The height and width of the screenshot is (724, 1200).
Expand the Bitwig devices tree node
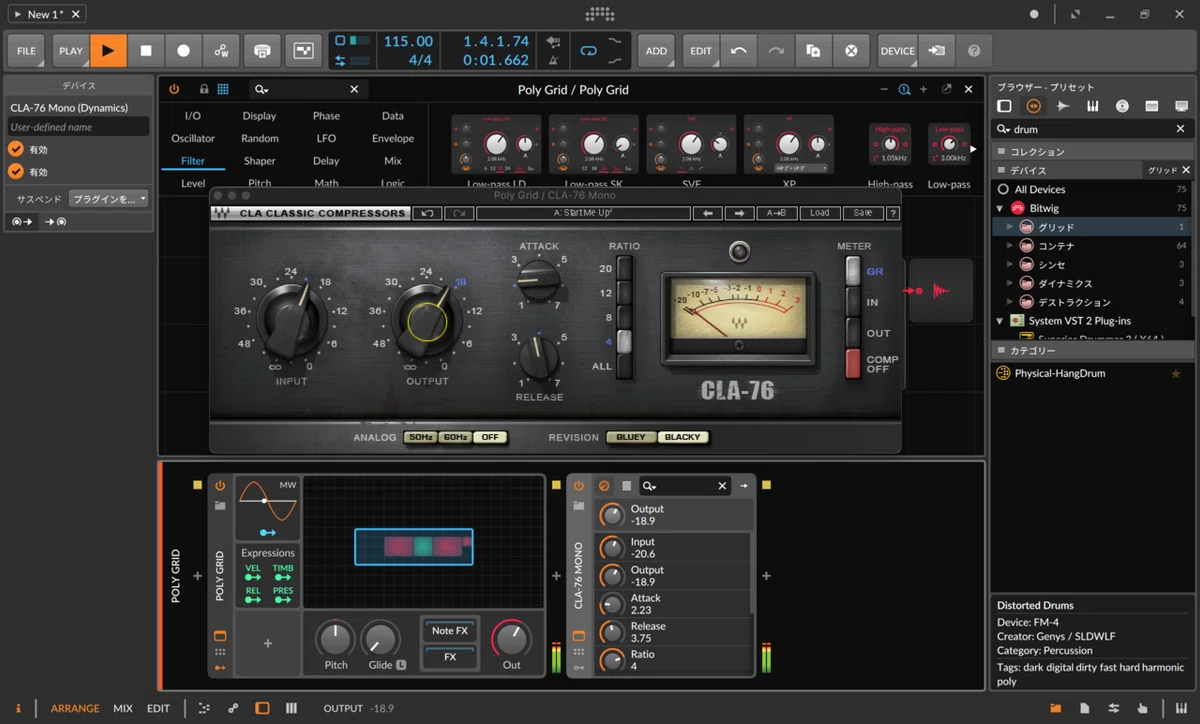point(1000,208)
